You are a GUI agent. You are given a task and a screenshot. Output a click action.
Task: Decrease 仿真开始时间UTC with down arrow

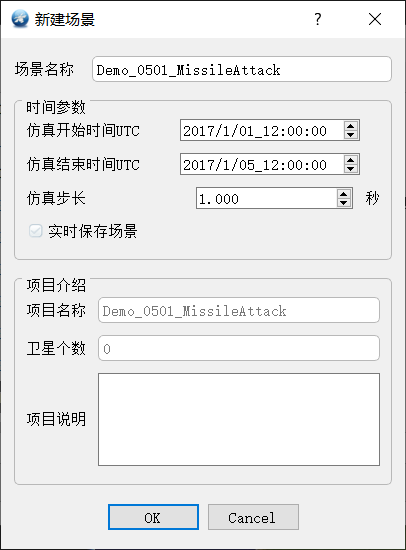[x=351, y=135]
